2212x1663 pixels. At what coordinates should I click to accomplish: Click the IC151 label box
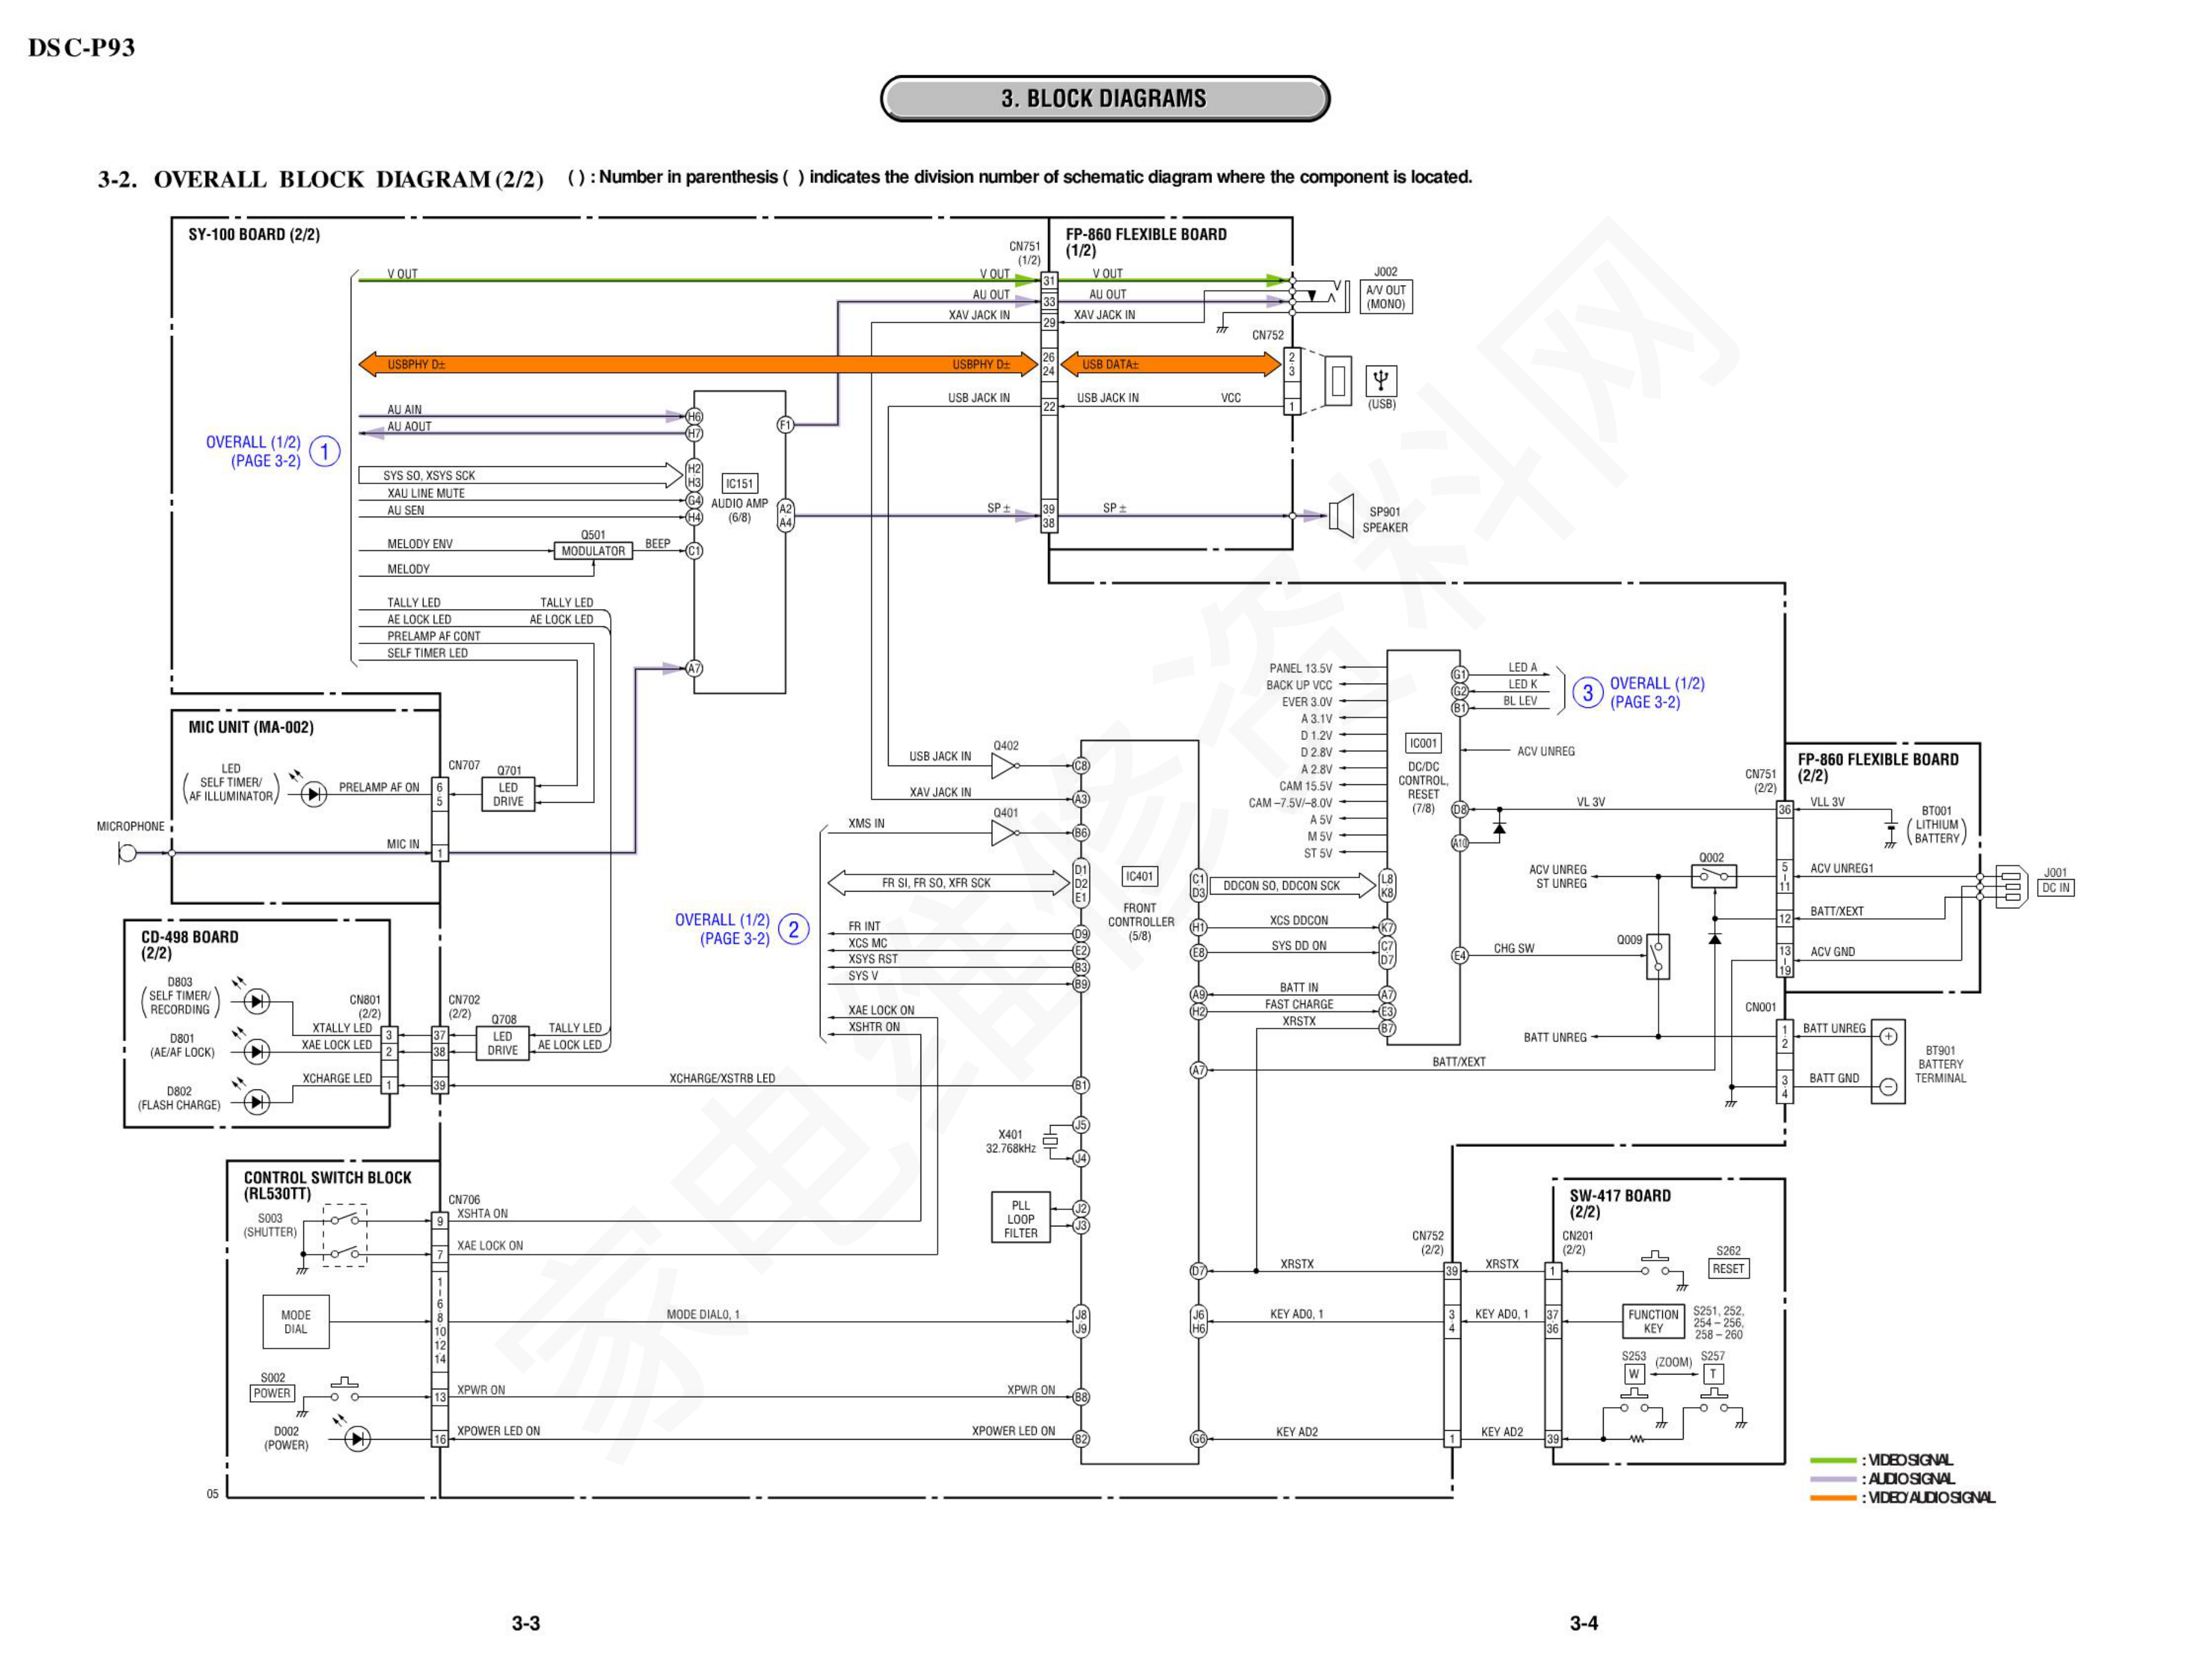click(739, 484)
